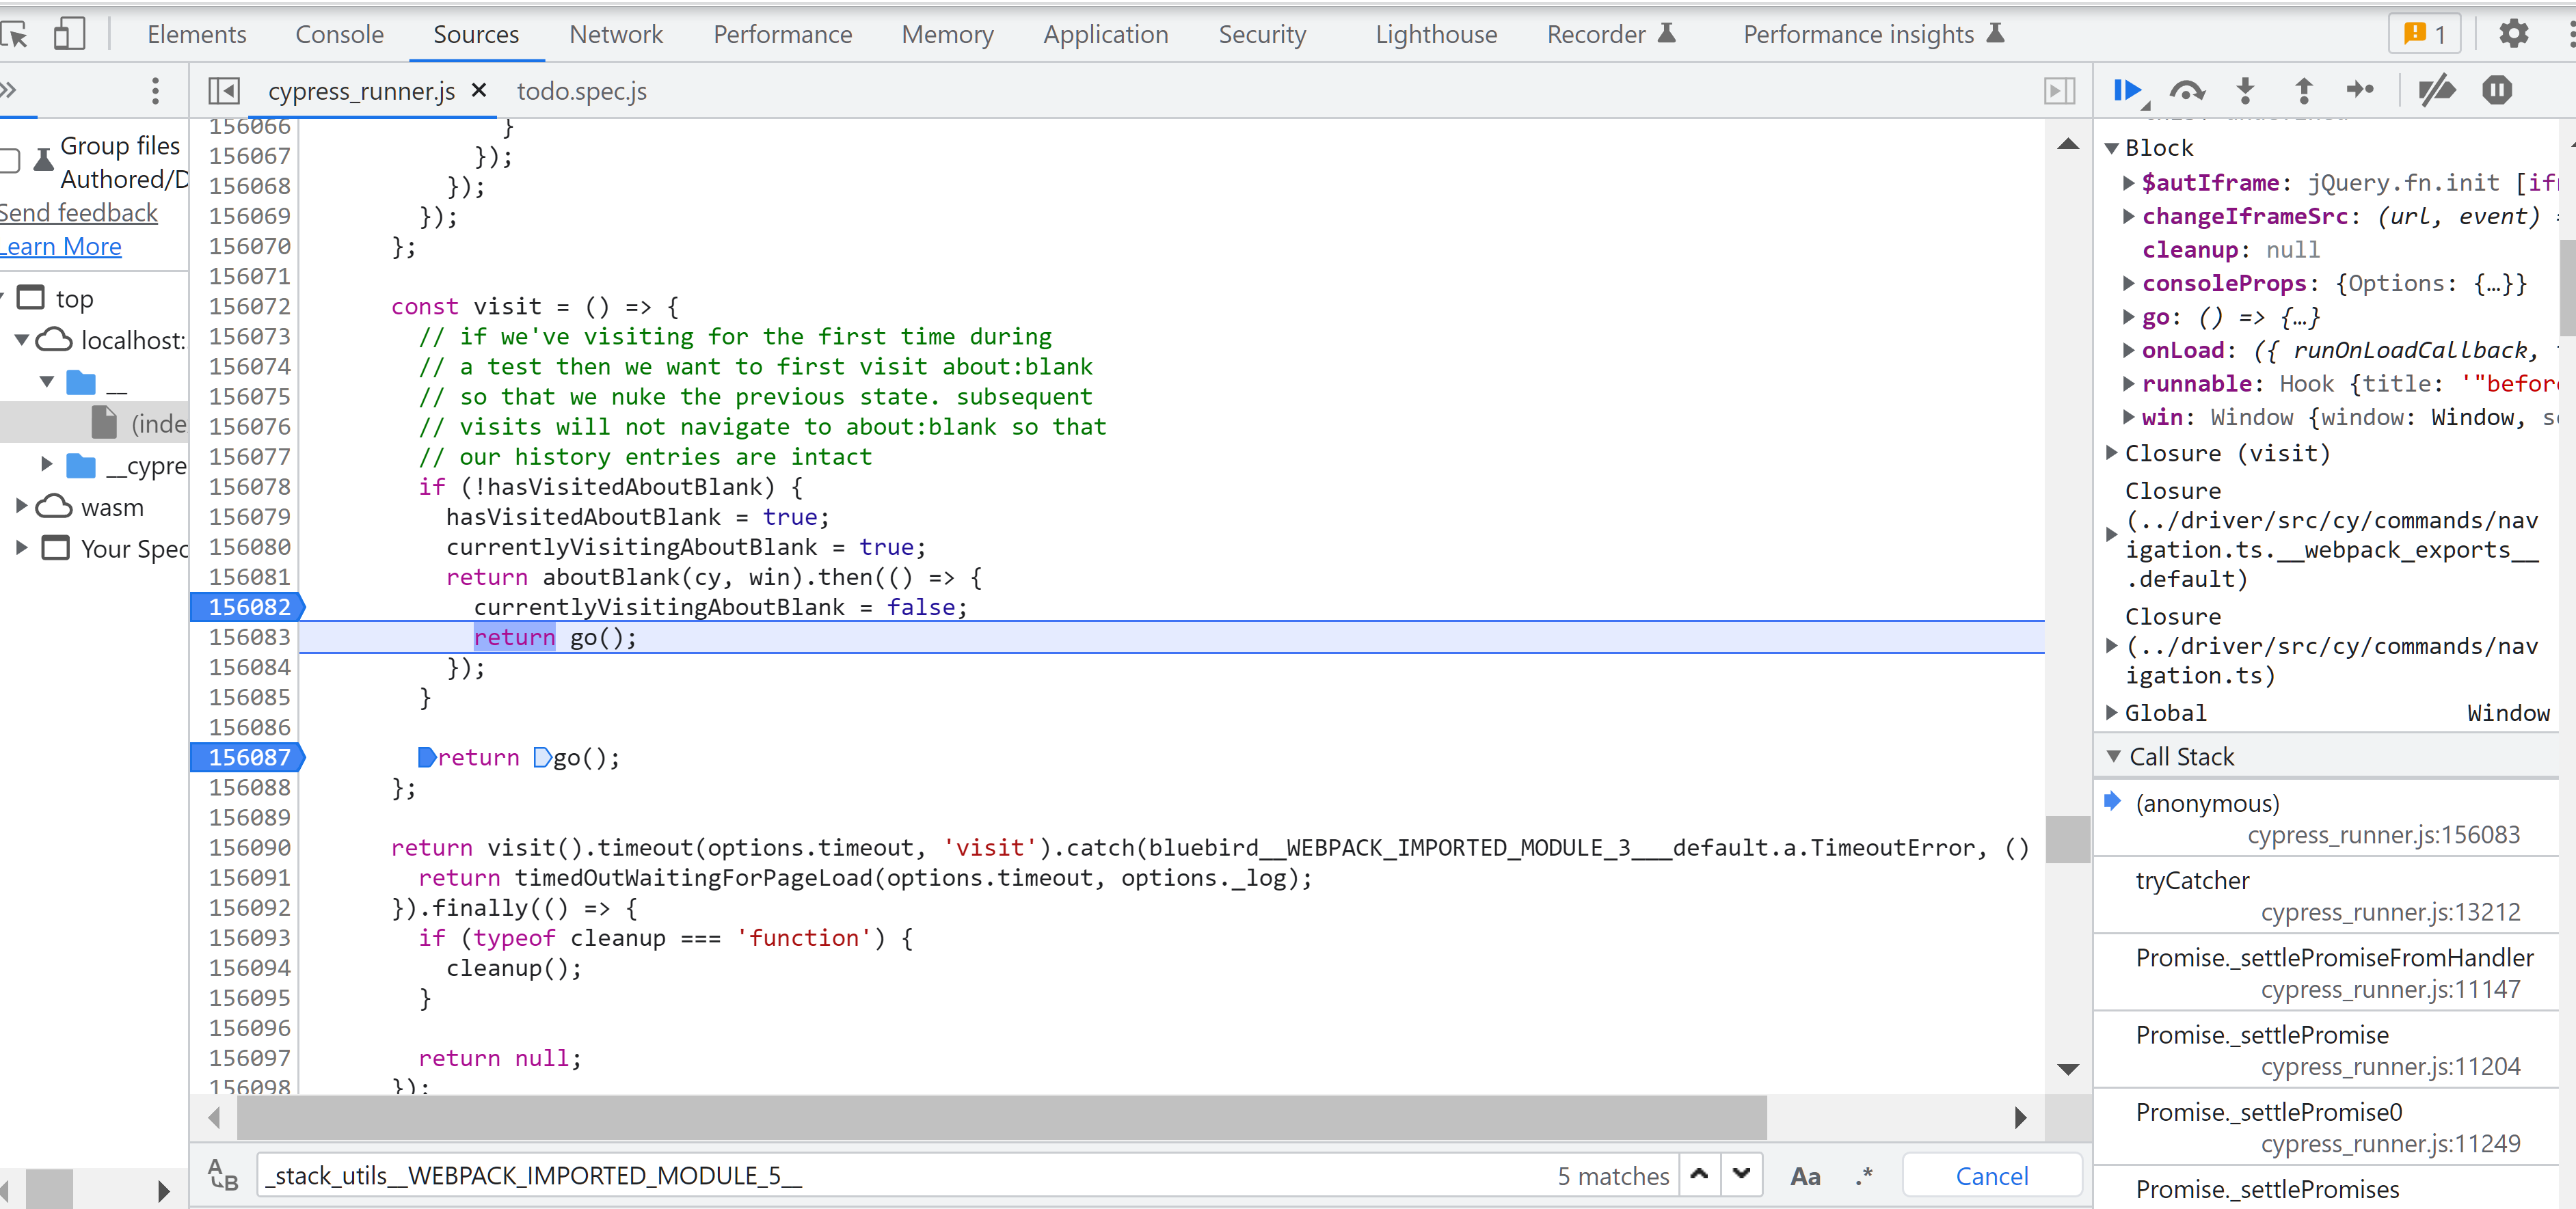Screen dimensions: 2576x1209
Task: Open DevTools settings with the gear icon
Action: pyautogui.click(x=2513, y=34)
